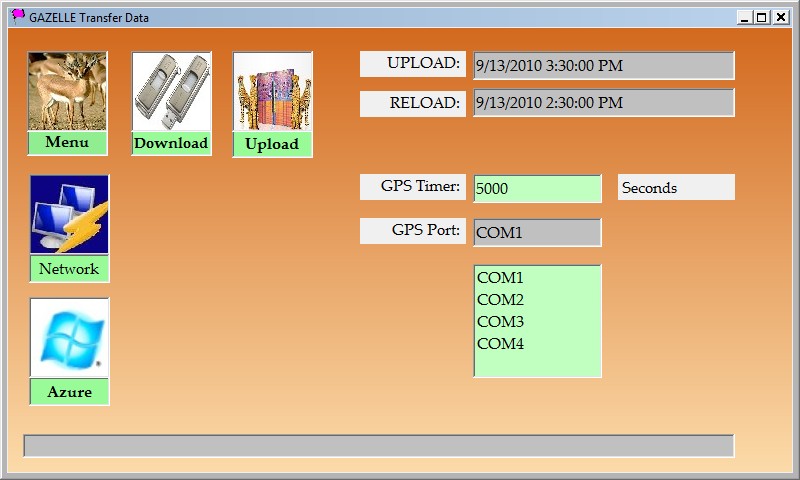The height and width of the screenshot is (480, 800).
Task: Click the gray status bar at bottom
Action: click(x=379, y=446)
